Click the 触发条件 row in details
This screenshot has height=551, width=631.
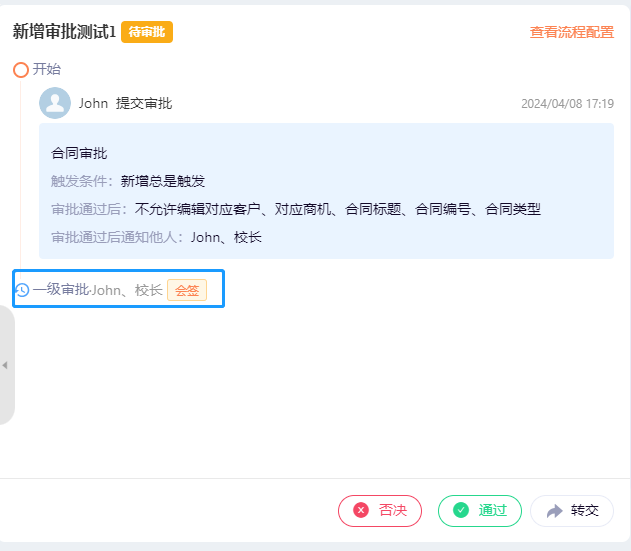(x=128, y=181)
